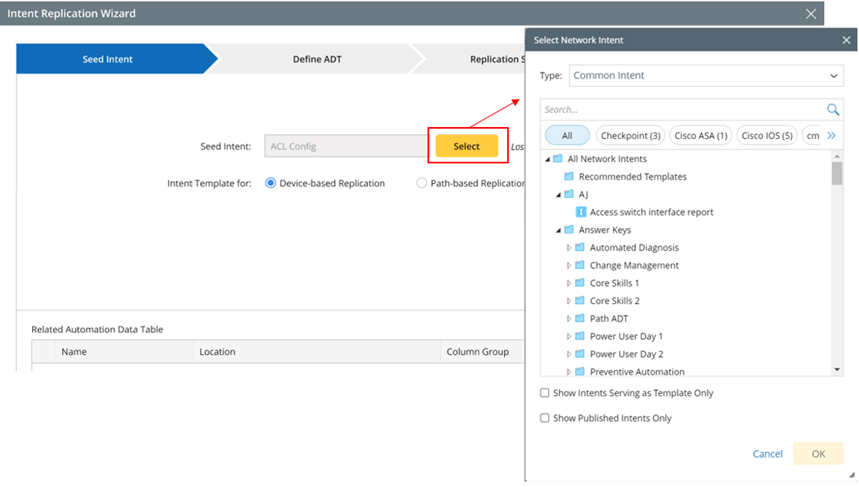
Task: Cancel the network intent selection
Action: 767,454
